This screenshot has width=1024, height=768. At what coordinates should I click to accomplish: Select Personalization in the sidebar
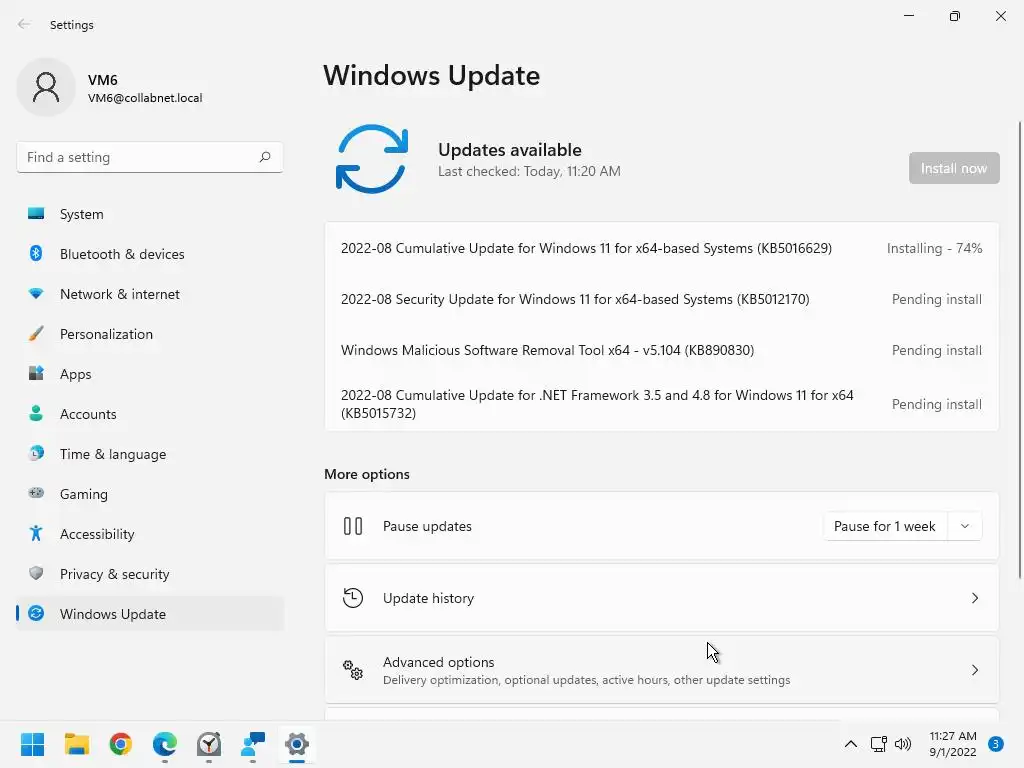(x=150, y=334)
